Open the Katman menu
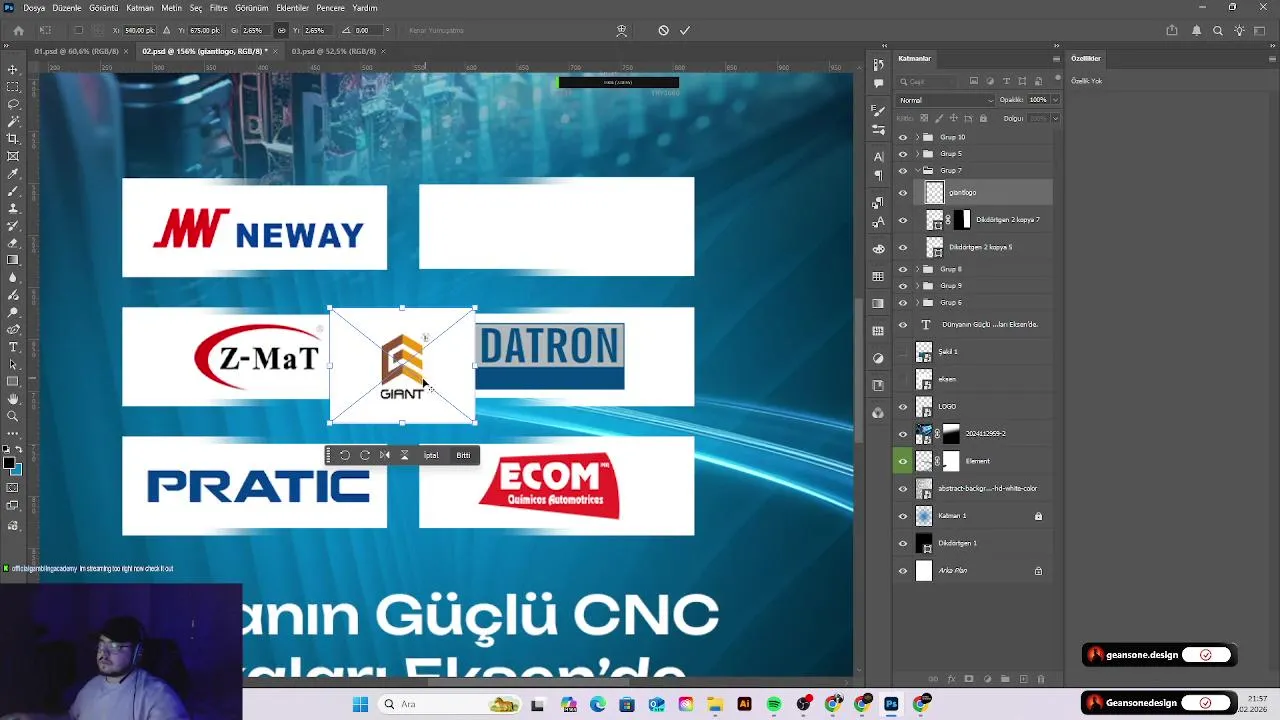This screenshot has width=1280, height=720. 140,8
